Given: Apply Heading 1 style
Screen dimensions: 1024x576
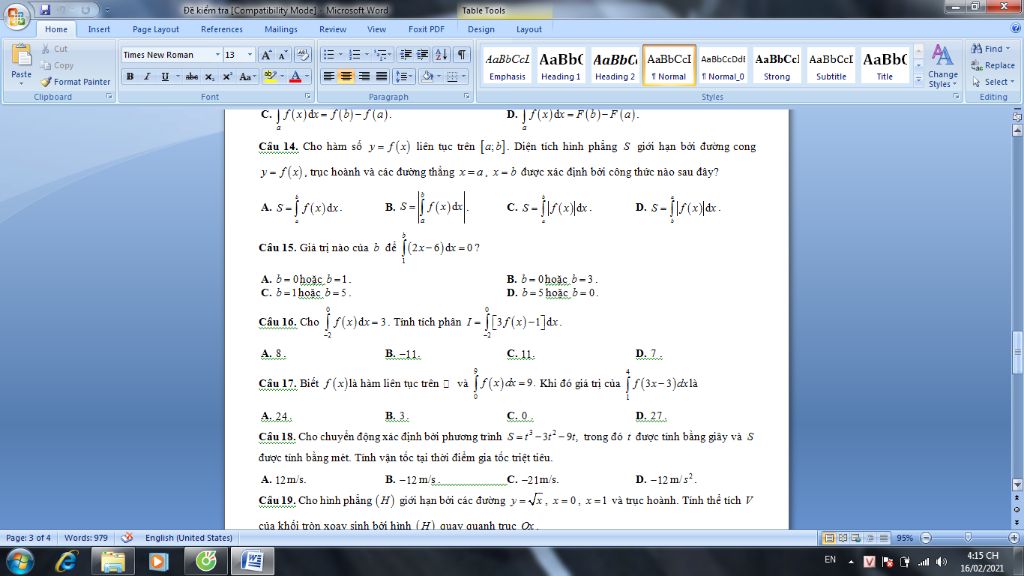Looking at the screenshot, I should pyautogui.click(x=560, y=65).
